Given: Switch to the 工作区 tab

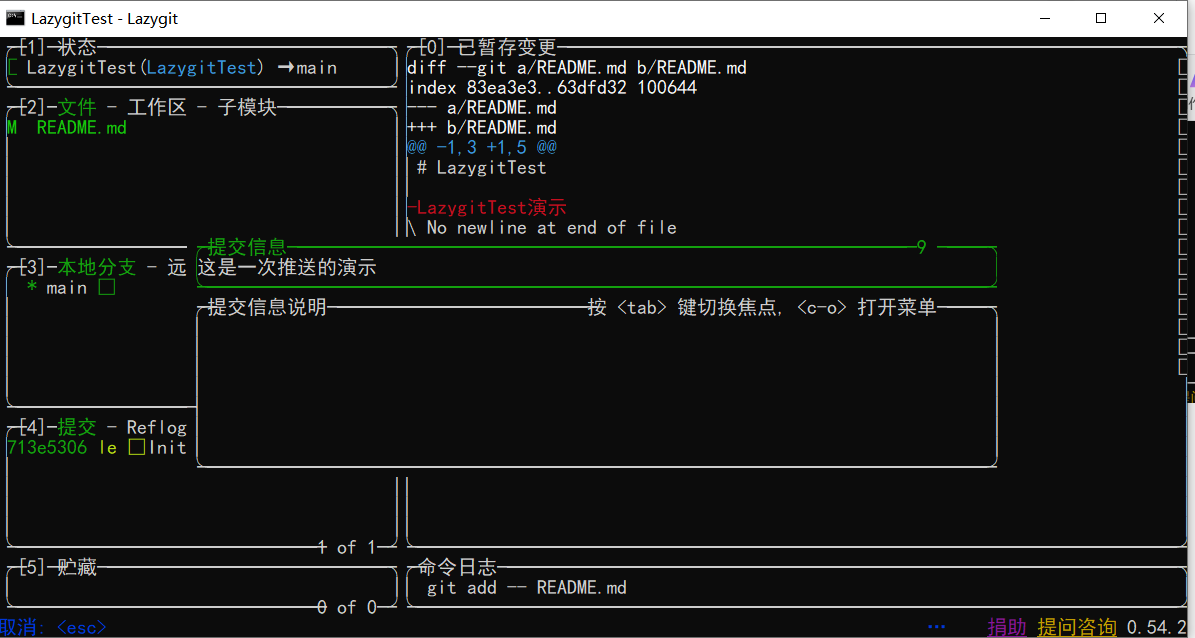Looking at the screenshot, I should 157,107.
